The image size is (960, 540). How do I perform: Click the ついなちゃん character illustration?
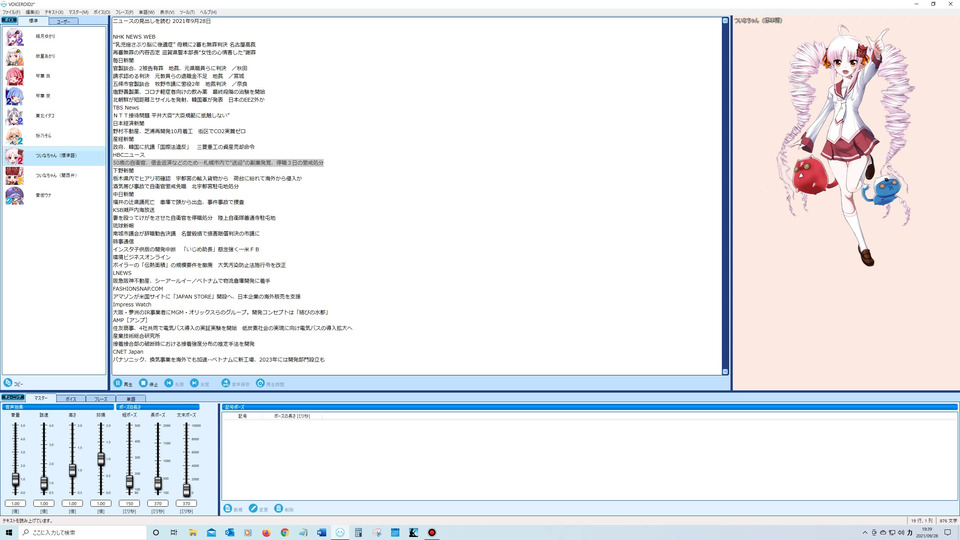click(x=848, y=147)
